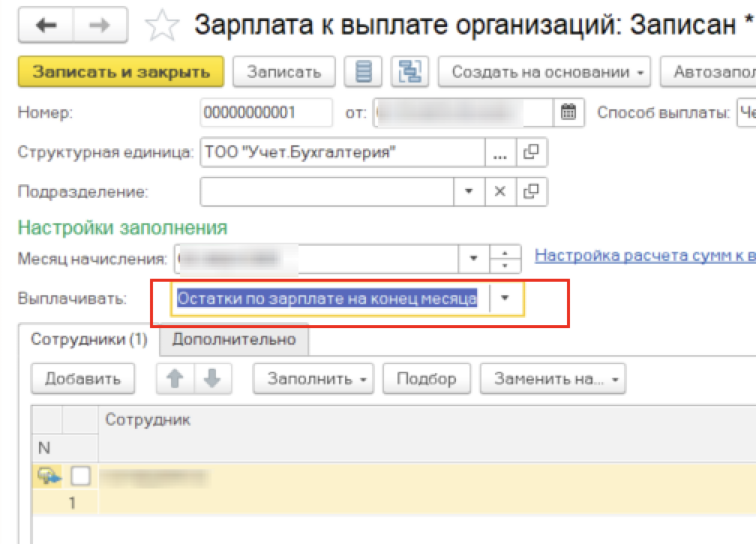This screenshot has height=544, width=756.
Task: Select the Сотрудники (1) tab
Action: click(x=89, y=340)
